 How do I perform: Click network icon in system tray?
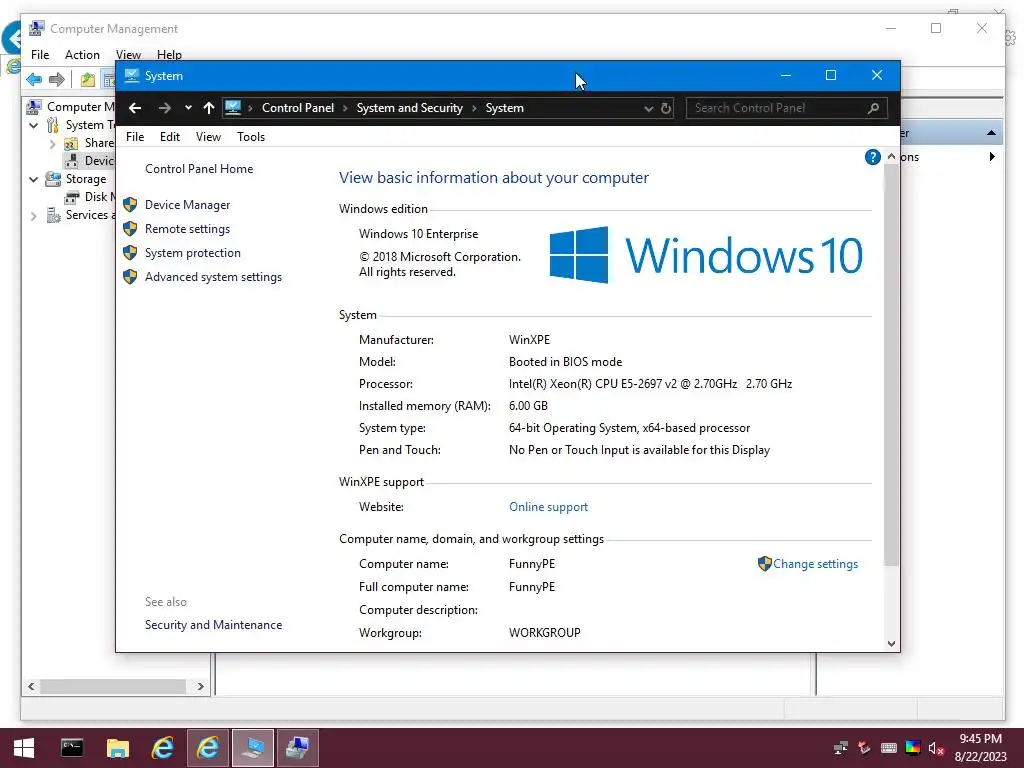[841, 748]
